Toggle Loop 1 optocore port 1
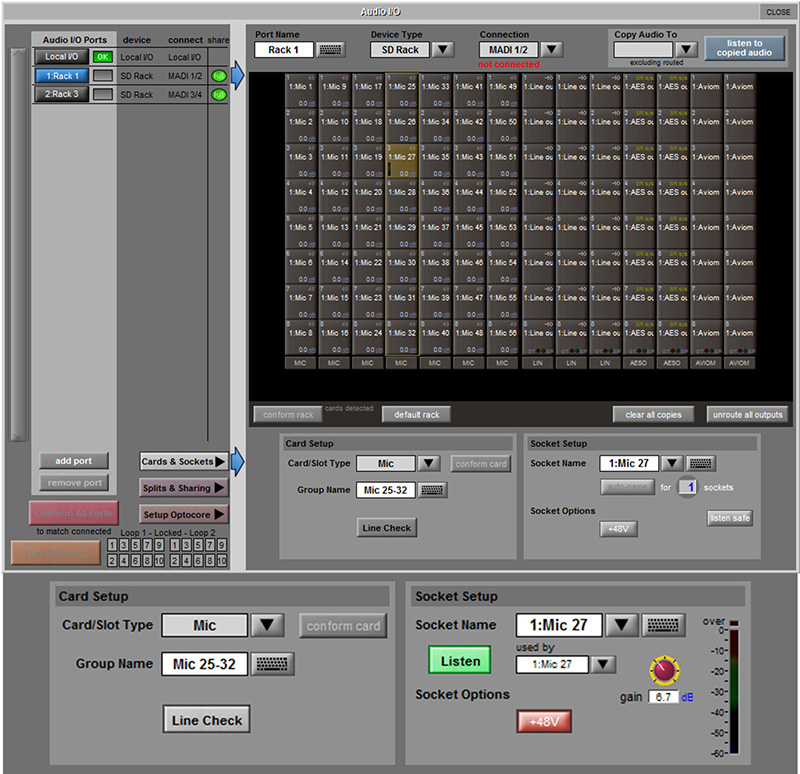This screenshot has width=800, height=774. tap(112, 545)
